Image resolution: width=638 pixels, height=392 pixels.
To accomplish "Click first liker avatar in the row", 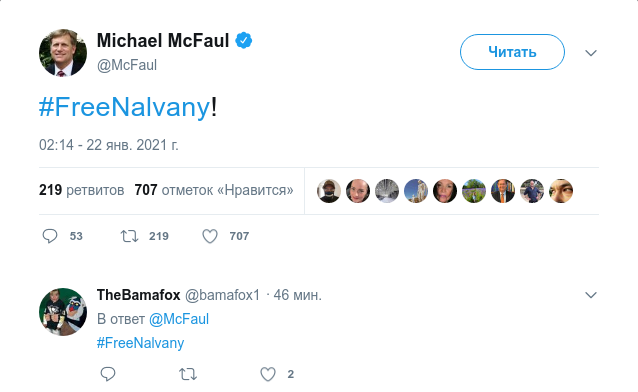I will (x=329, y=191).
